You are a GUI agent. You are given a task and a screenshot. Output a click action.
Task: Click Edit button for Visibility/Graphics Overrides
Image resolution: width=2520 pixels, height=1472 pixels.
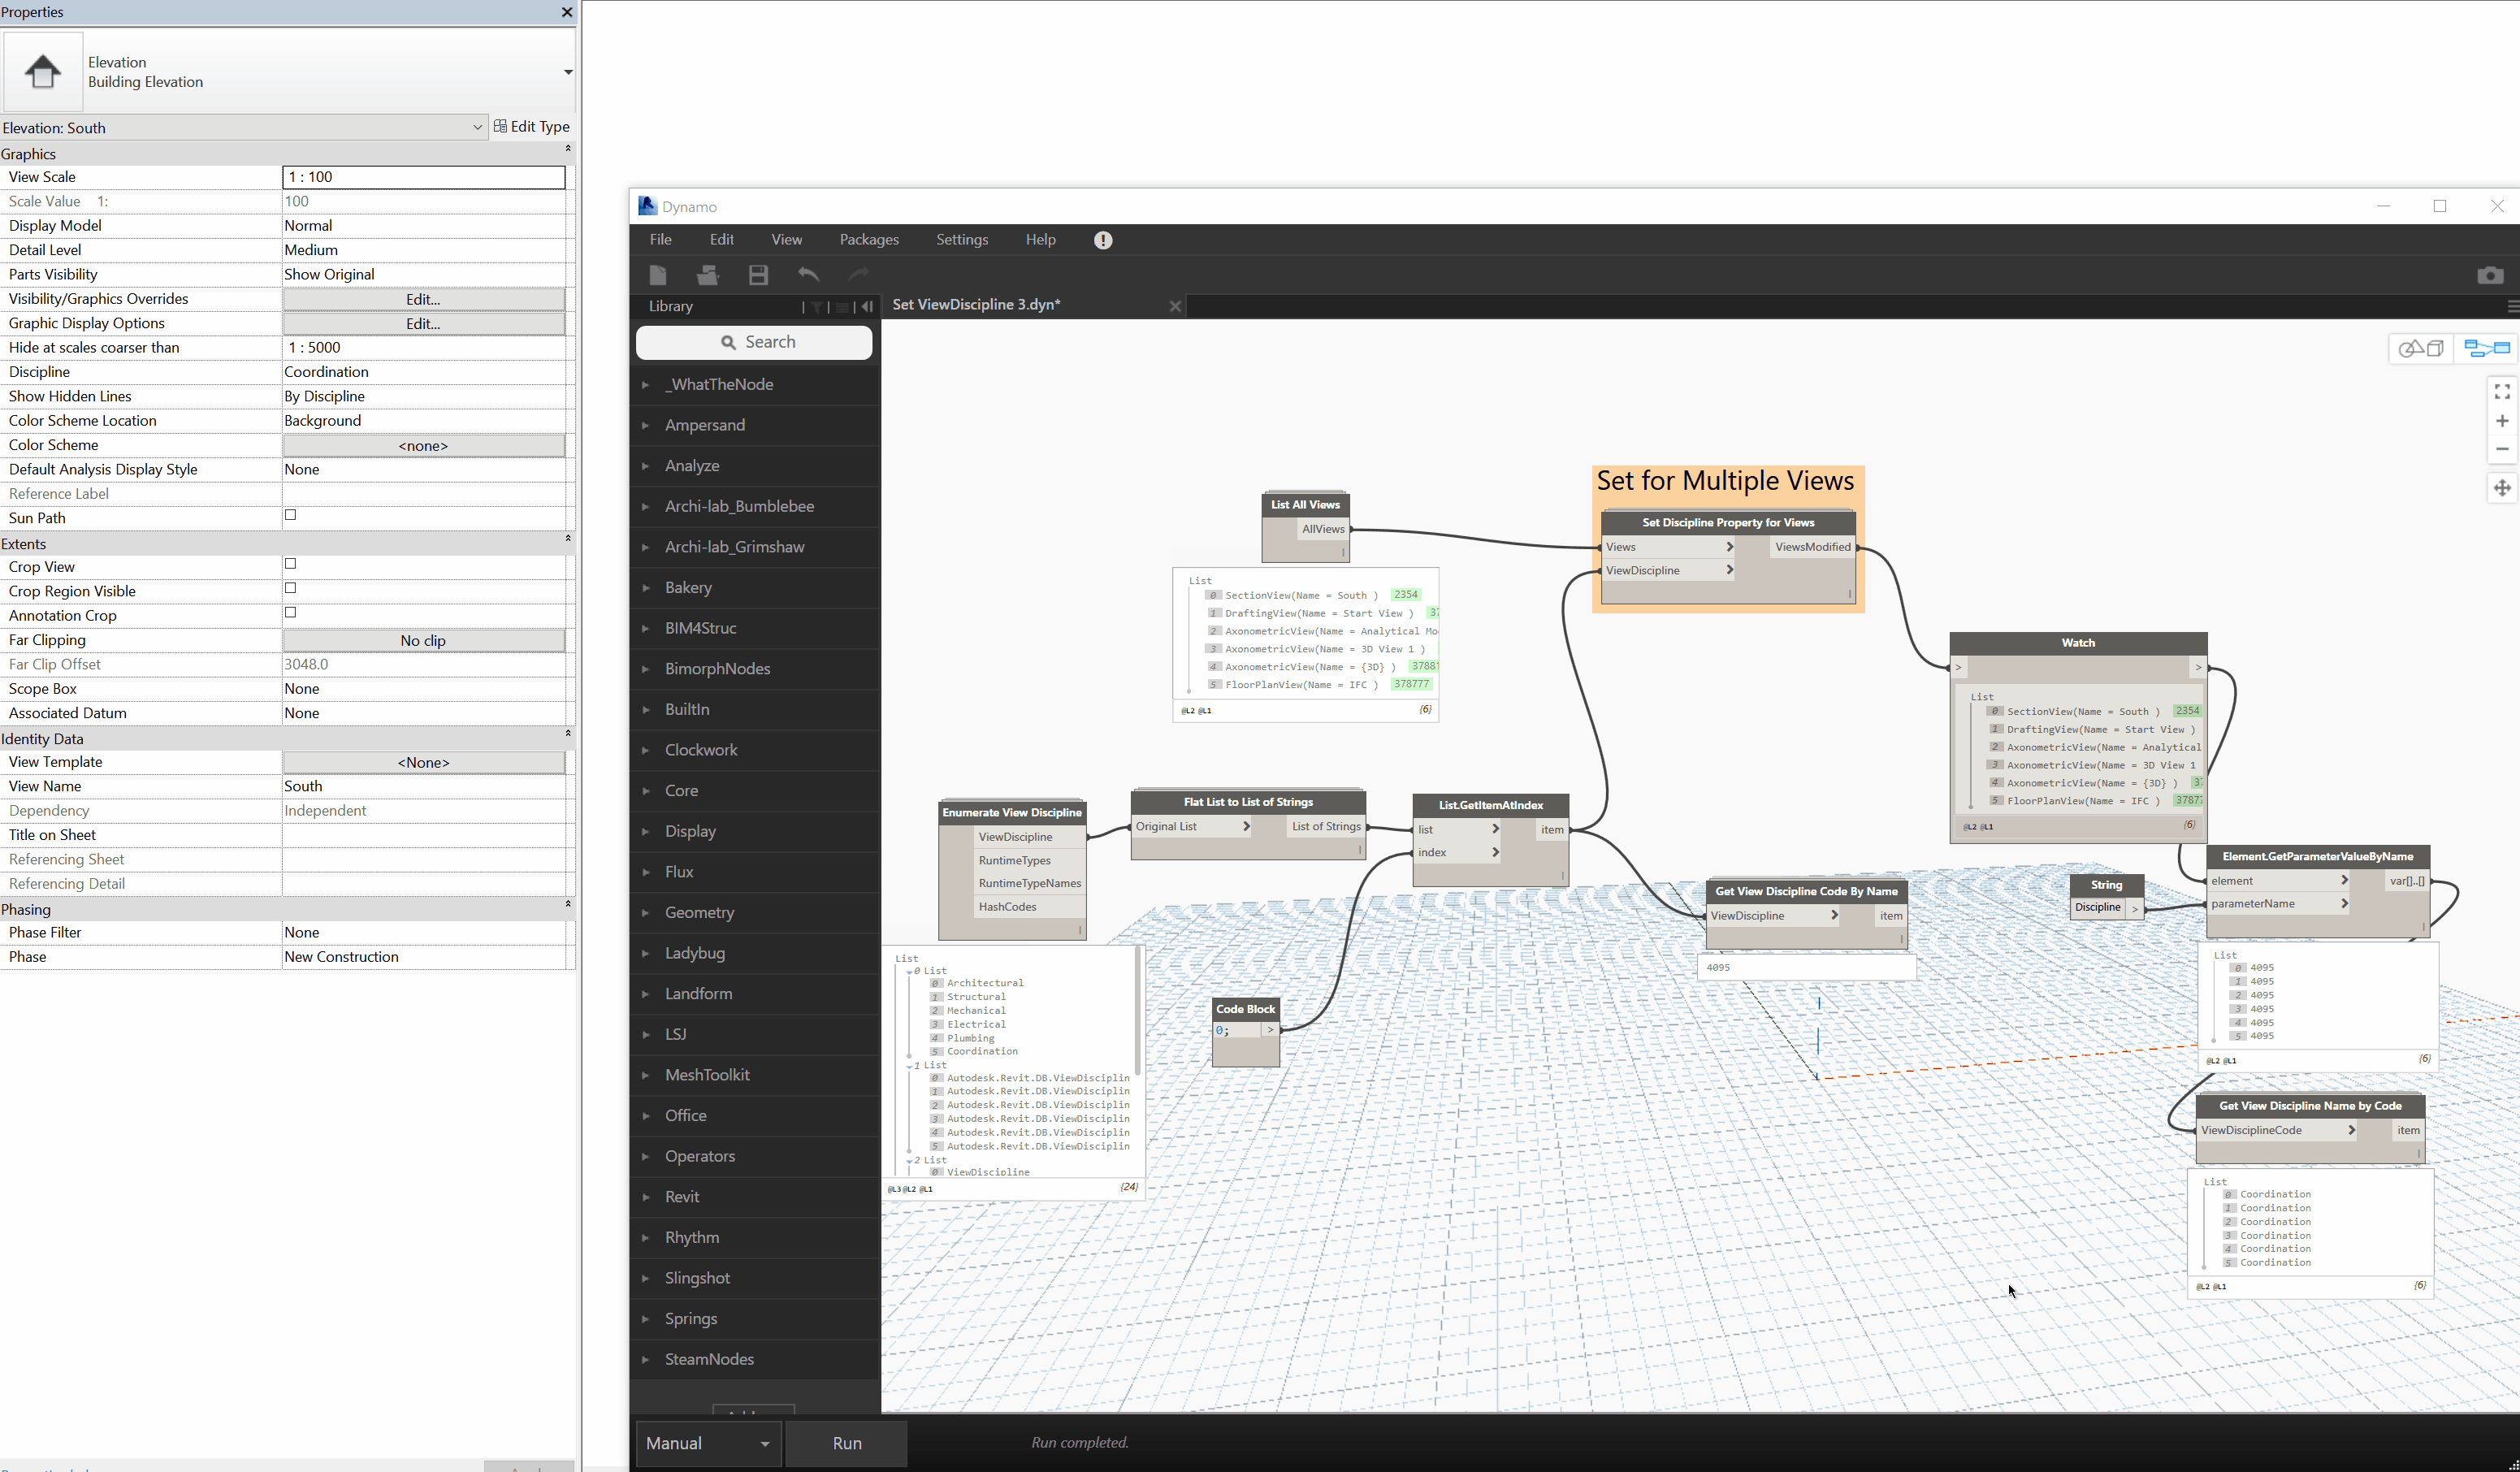pos(423,299)
